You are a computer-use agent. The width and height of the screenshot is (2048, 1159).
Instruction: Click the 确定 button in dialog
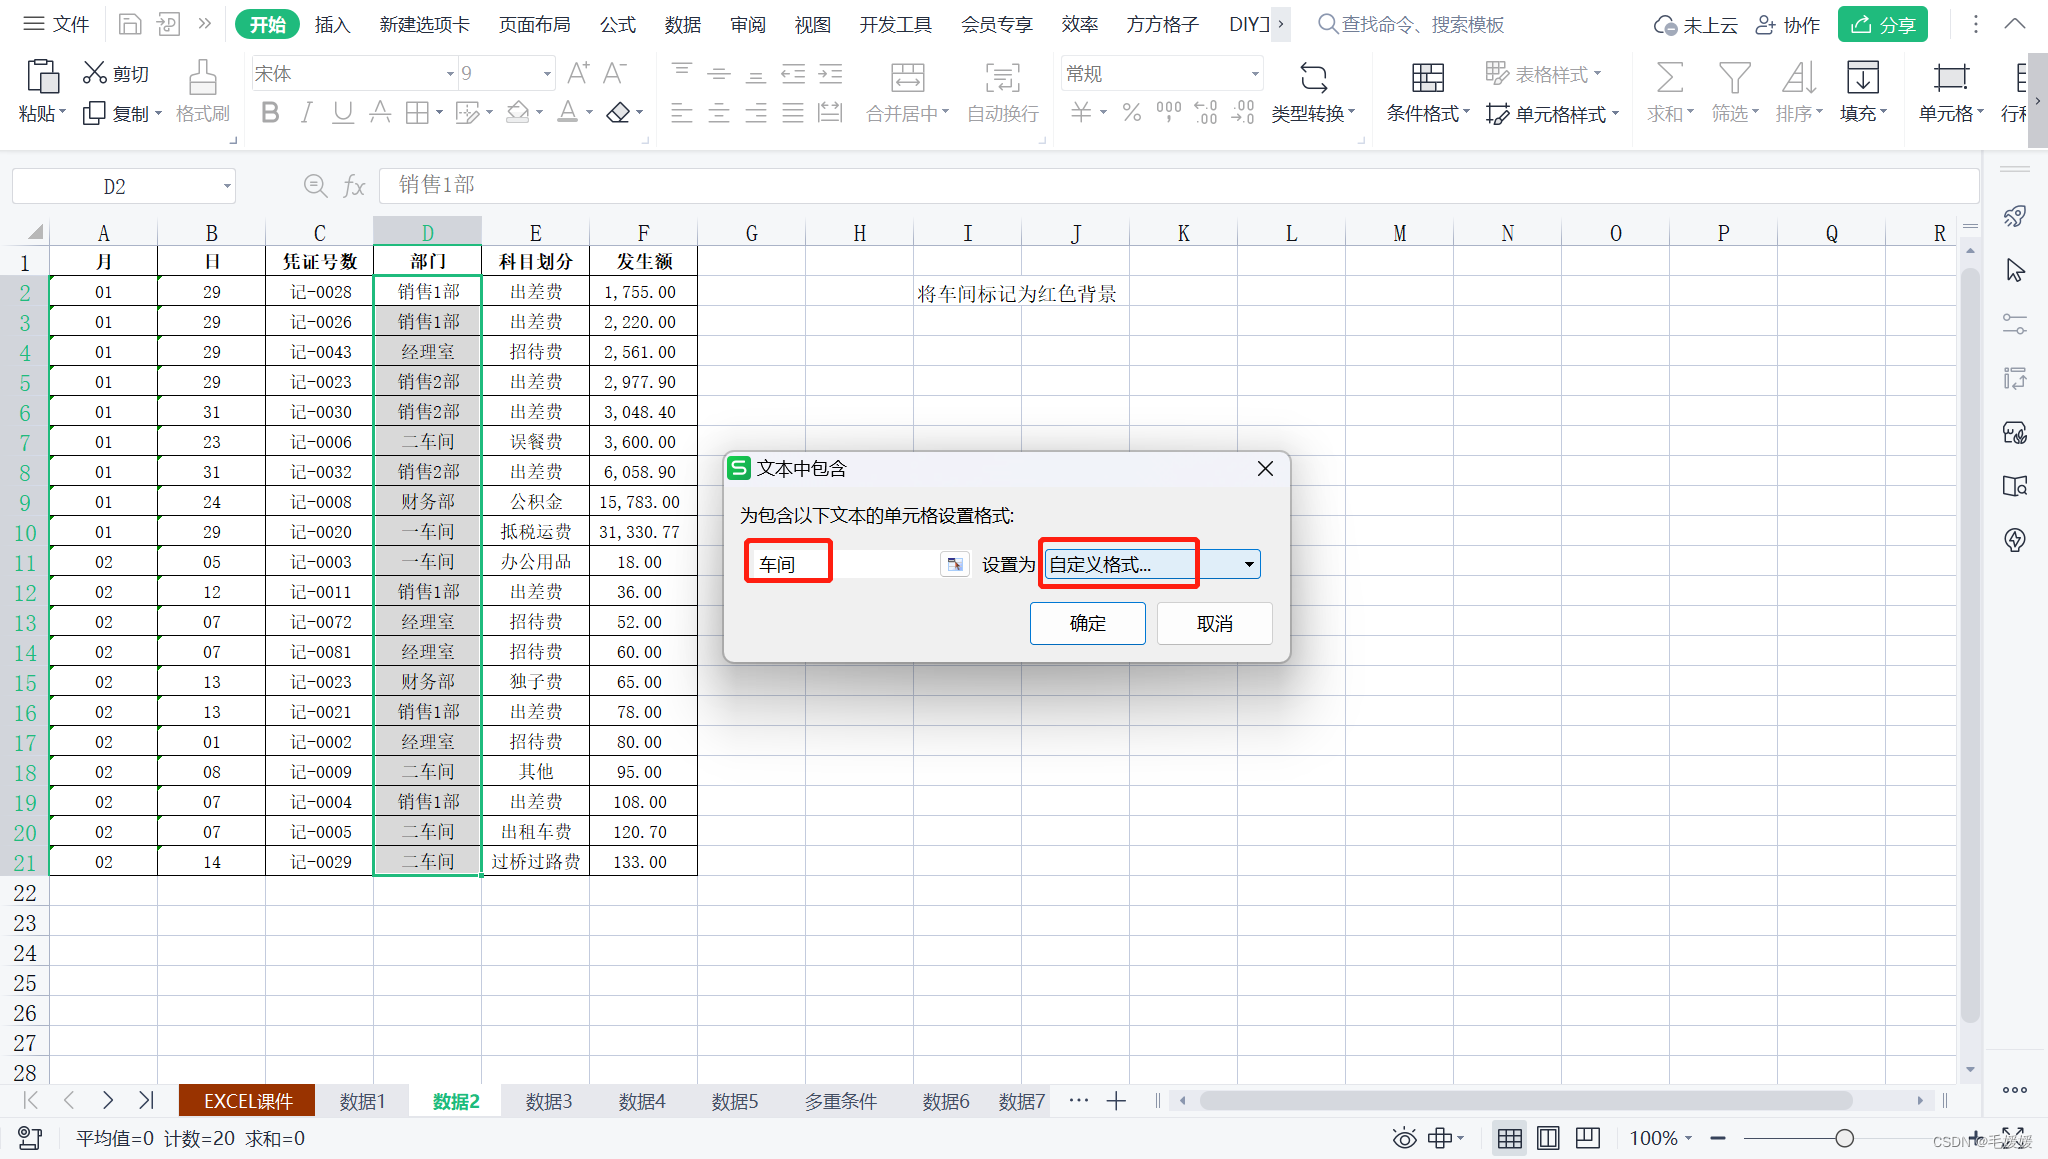[1087, 623]
